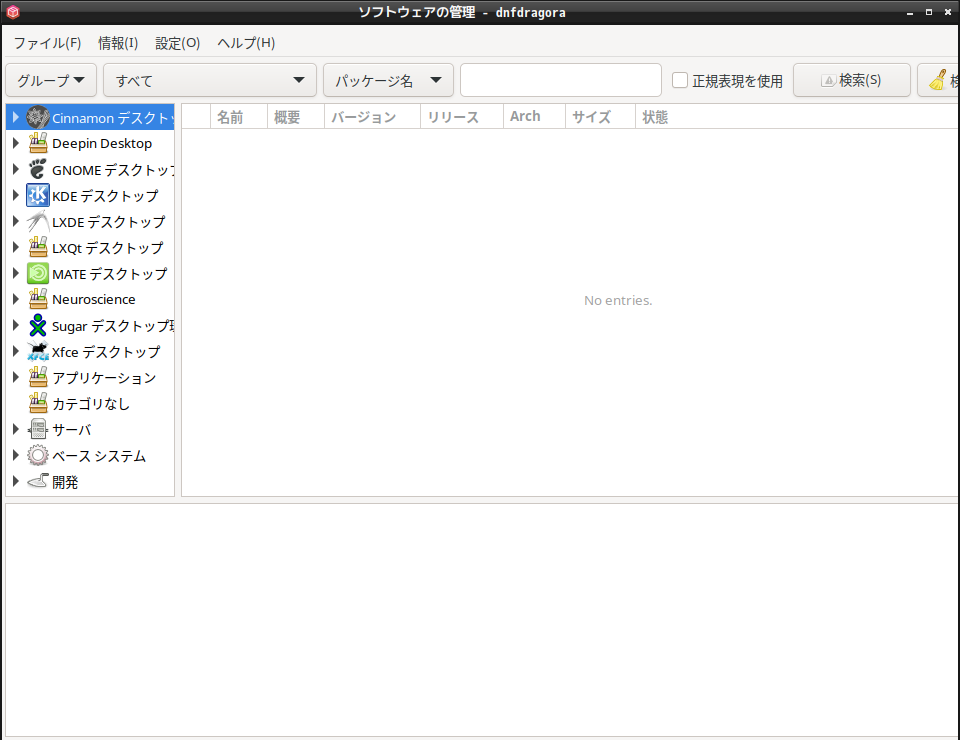Select the アプリケーション label

tap(104, 378)
